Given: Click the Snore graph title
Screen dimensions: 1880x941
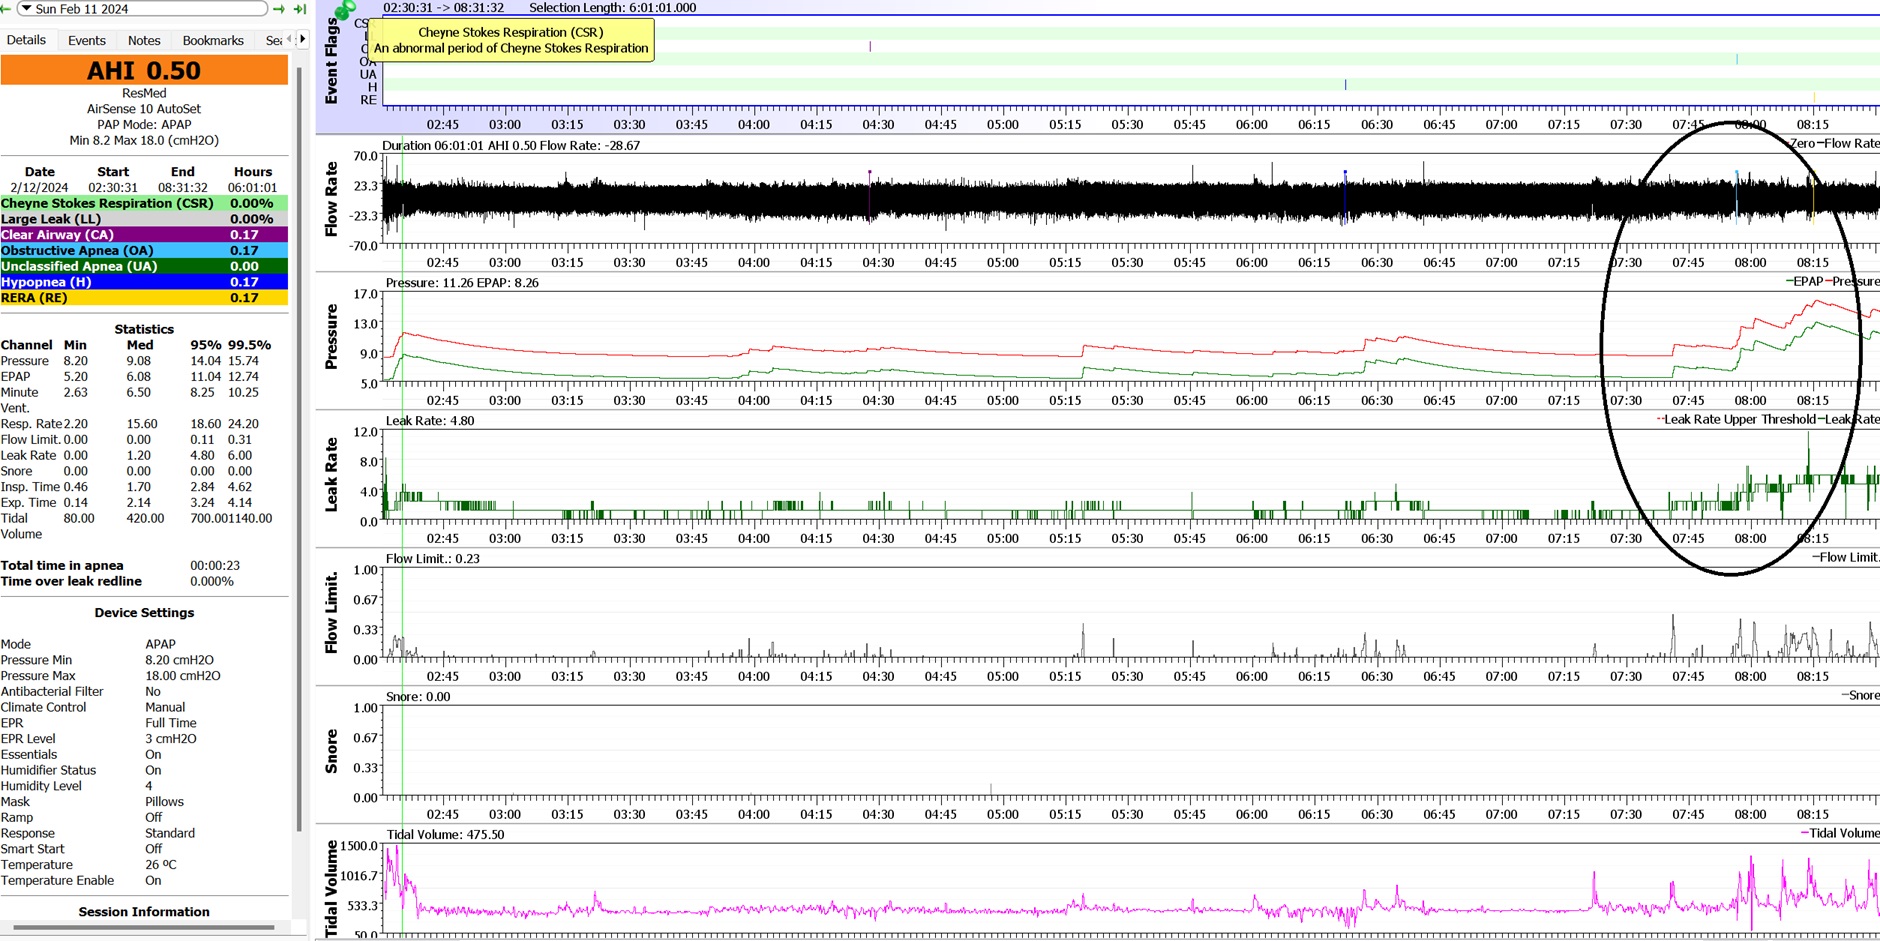Looking at the screenshot, I should [331, 751].
